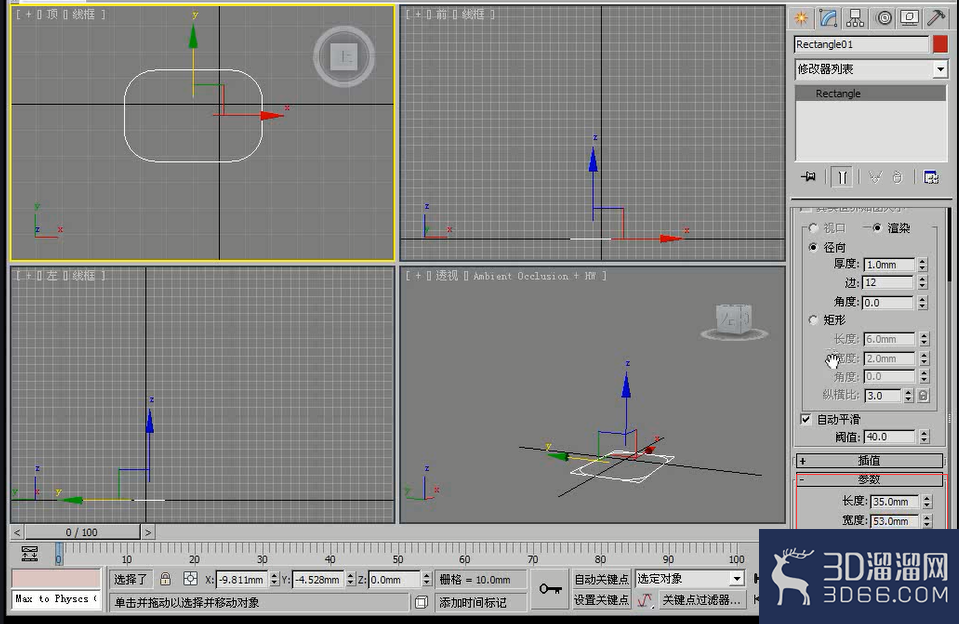
Task: Click the set keys key icon
Action: tap(550, 589)
